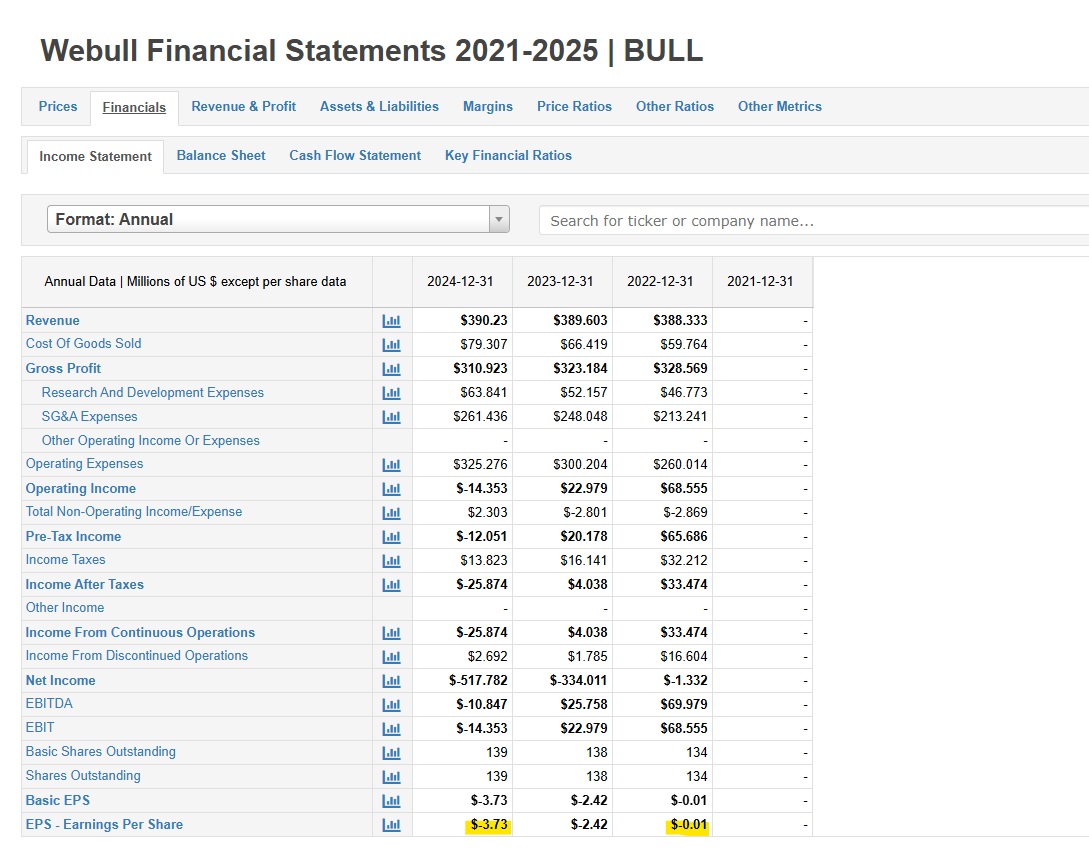1089x859 pixels.
Task: Open the Other Ratios tab
Action: 675,106
